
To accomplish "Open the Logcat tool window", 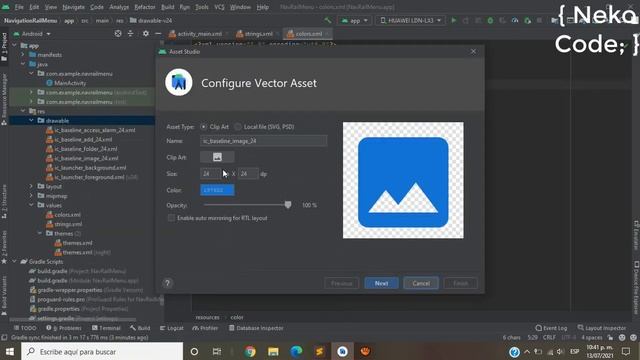I will [171, 328].
